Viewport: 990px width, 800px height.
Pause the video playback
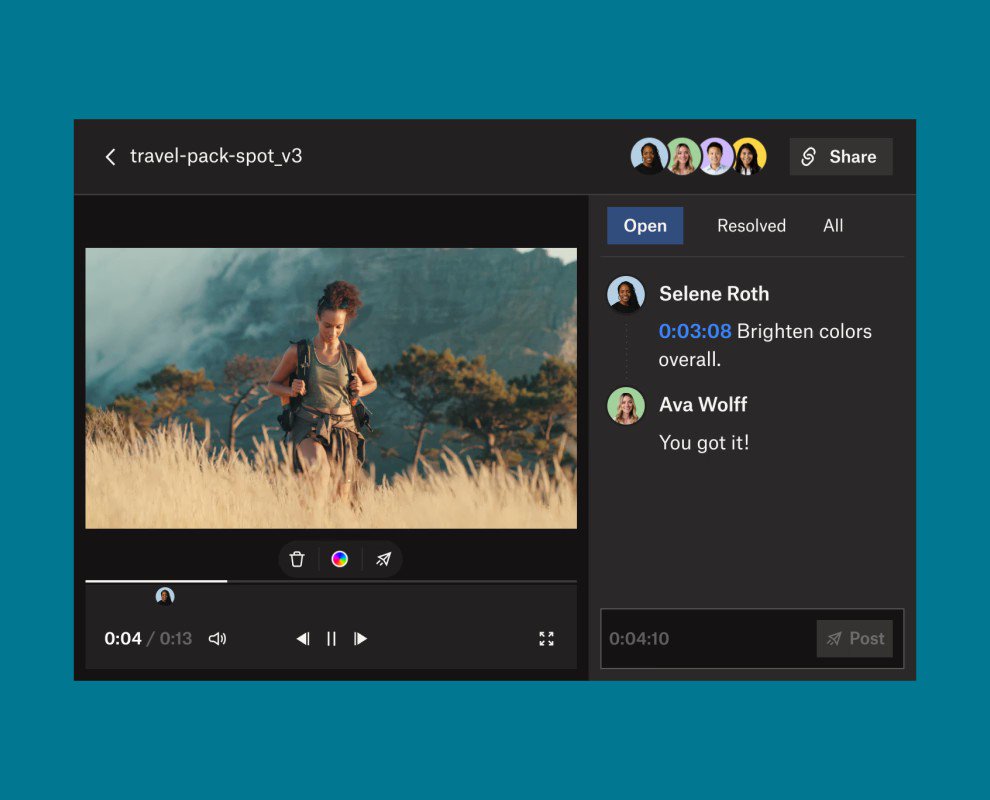(331, 638)
